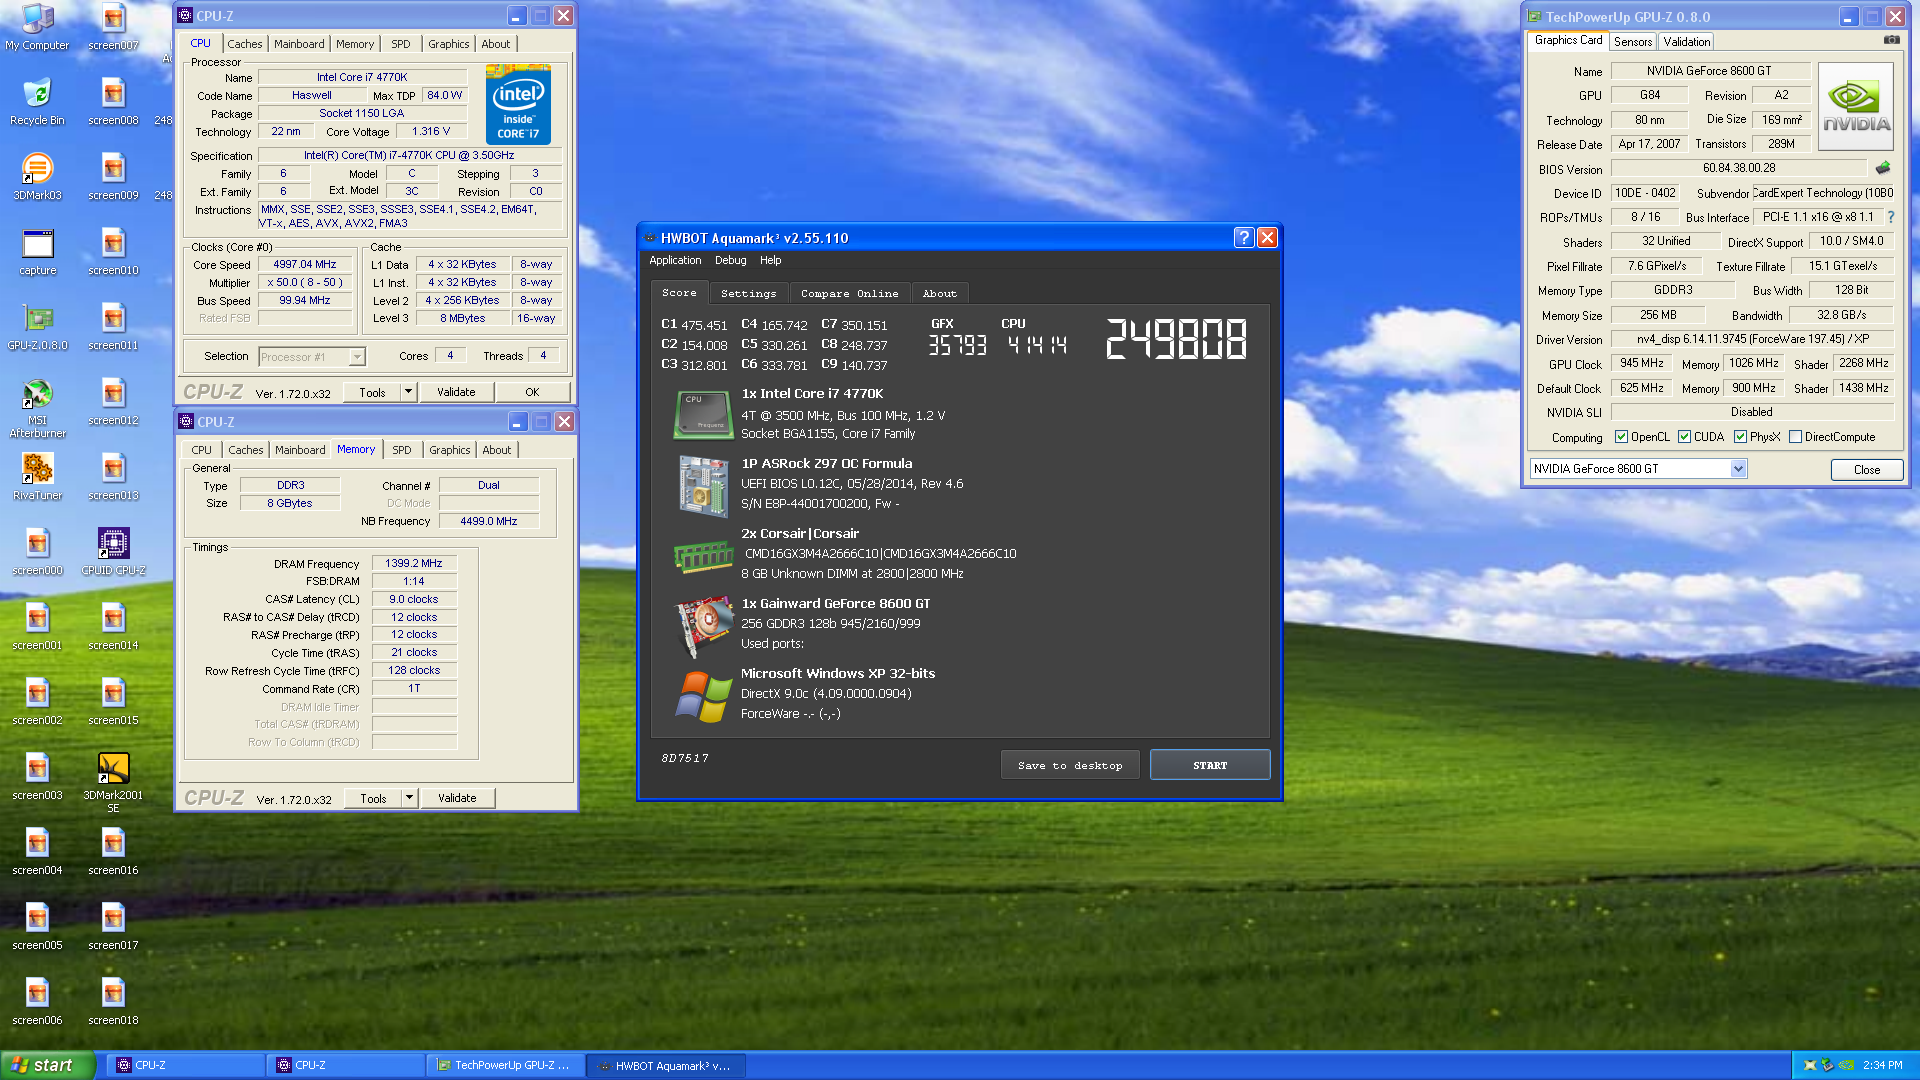
Task: Open the Validation tab in GPU-Z
Action: 1687,42
